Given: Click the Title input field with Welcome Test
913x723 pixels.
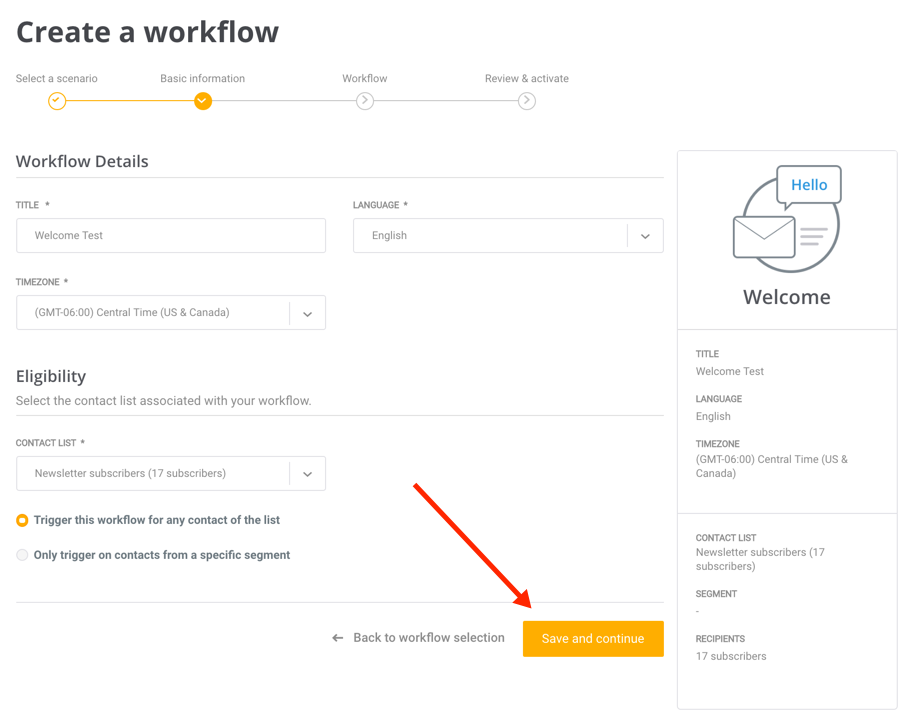Looking at the screenshot, I should click(x=171, y=236).
